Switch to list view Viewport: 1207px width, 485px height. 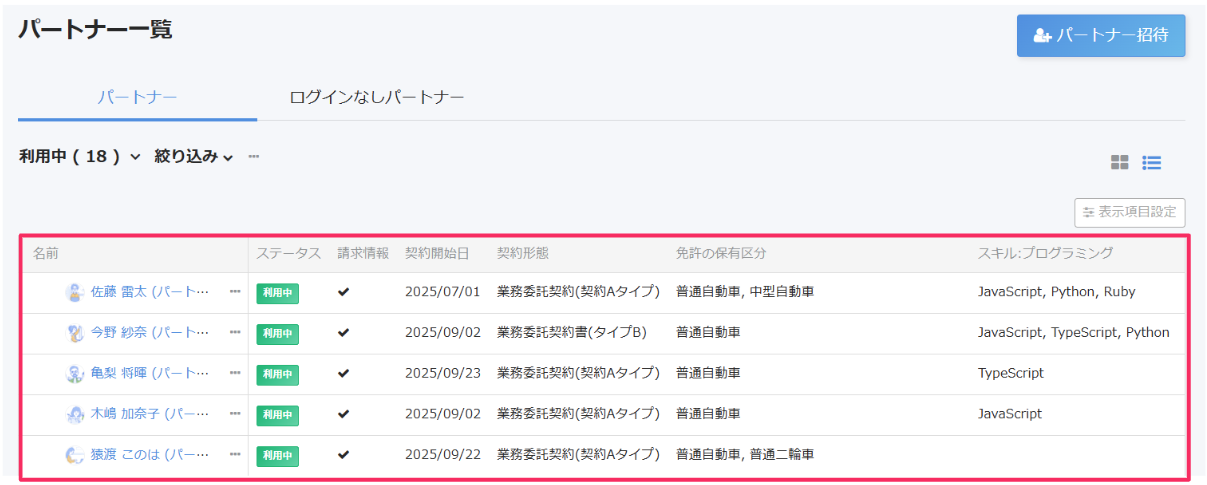point(1152,162)
